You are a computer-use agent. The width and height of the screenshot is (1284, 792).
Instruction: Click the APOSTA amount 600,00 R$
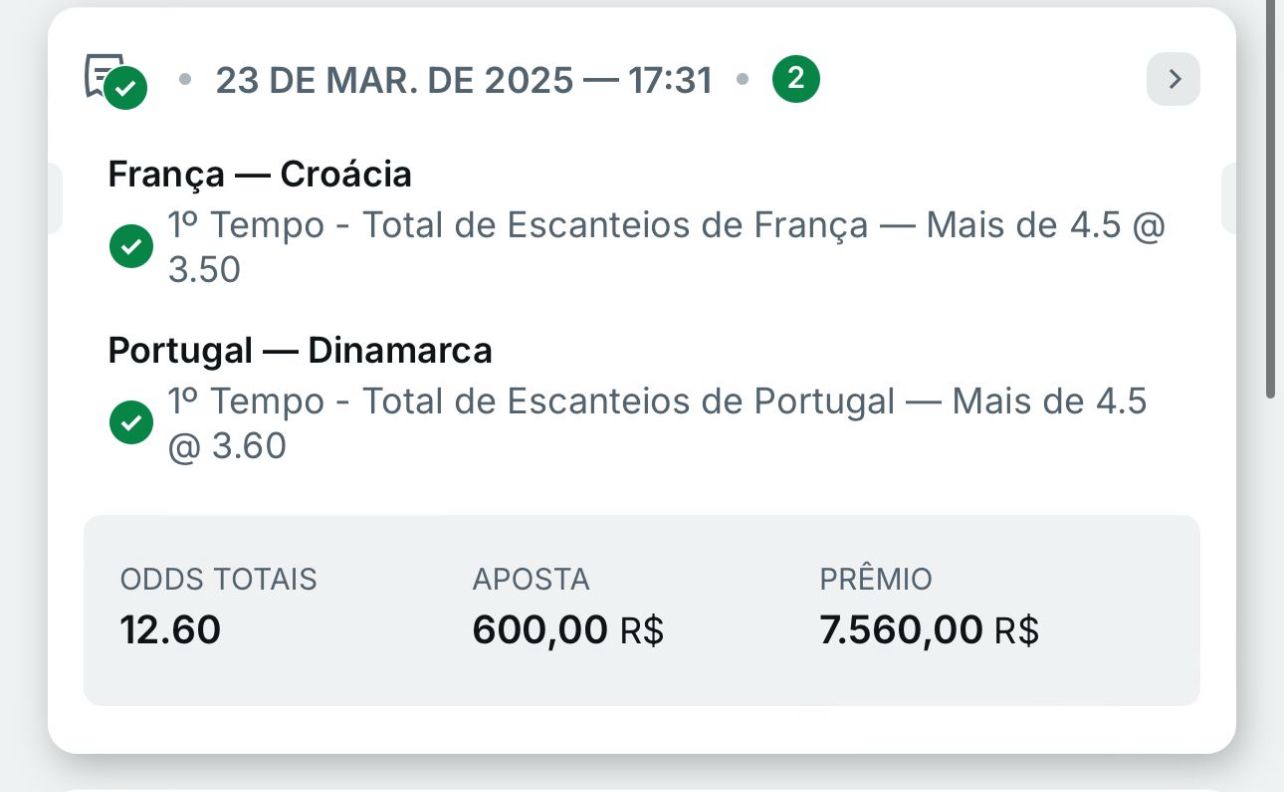tap(567, 629)
